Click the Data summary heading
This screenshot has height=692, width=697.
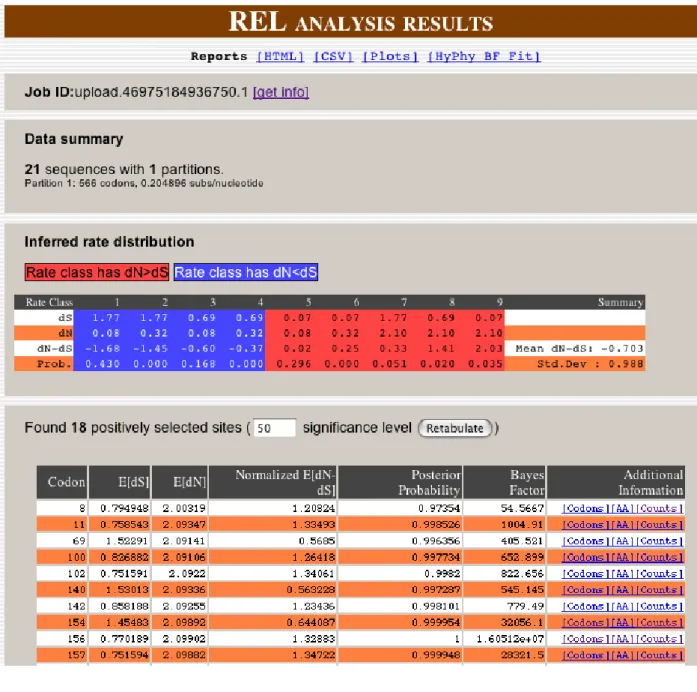pyautogui.click(x=74, y=139)
